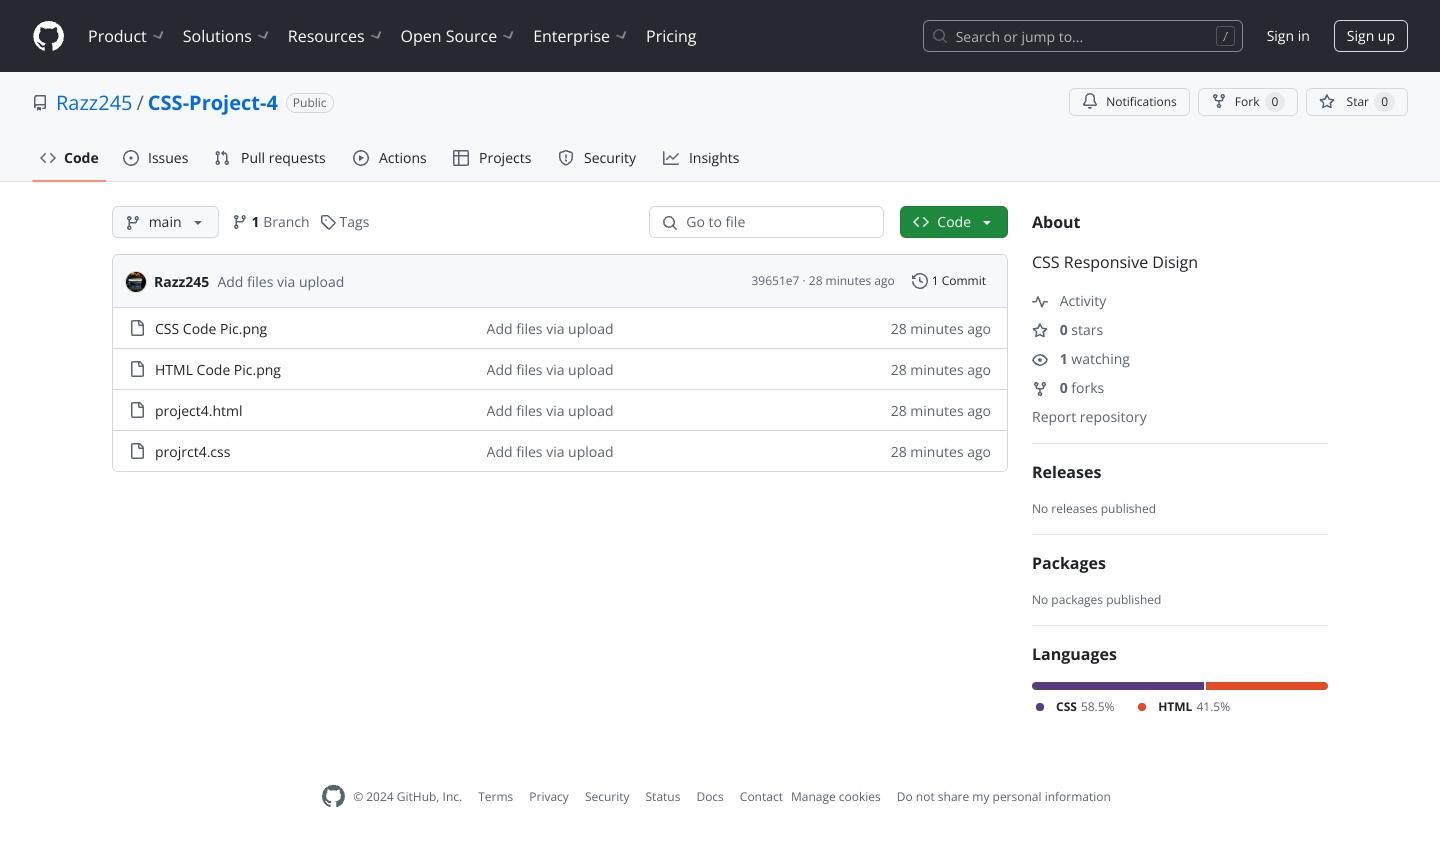Focus the Go to file input
This screenshot has width=1440, height=849.
pos(766,222)
